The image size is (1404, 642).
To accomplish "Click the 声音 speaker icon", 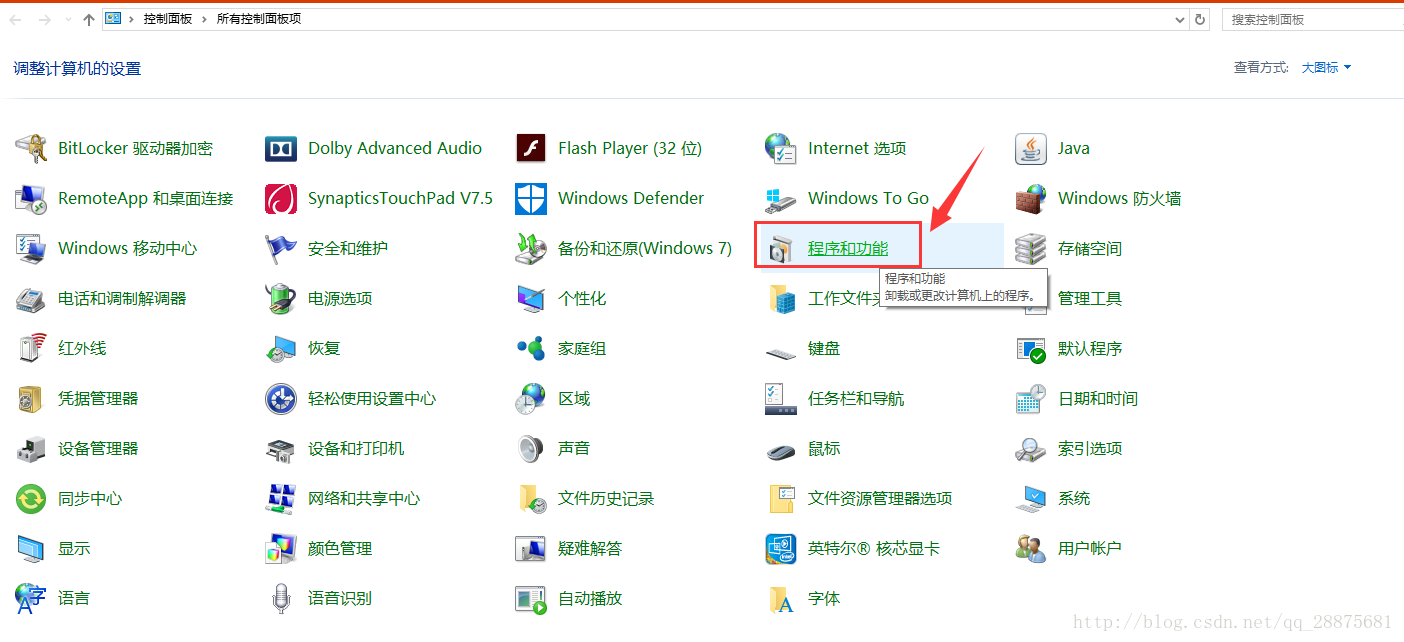I will pos(531,448).
